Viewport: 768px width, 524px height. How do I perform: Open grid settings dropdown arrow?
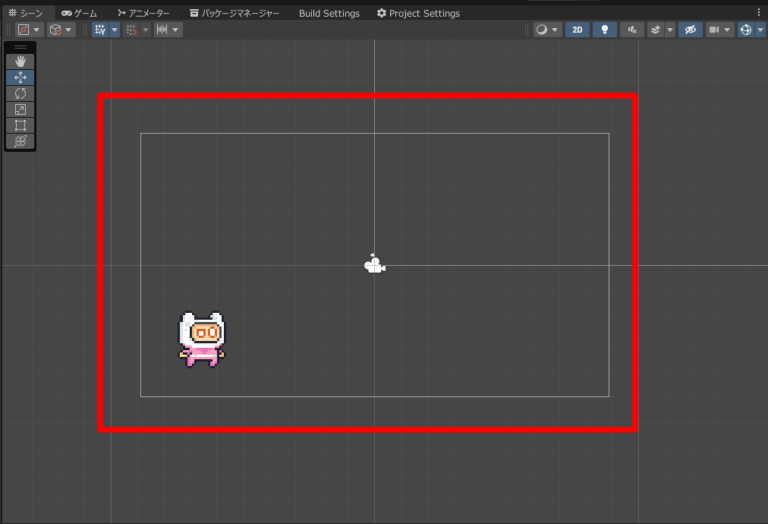coord(115,30)
